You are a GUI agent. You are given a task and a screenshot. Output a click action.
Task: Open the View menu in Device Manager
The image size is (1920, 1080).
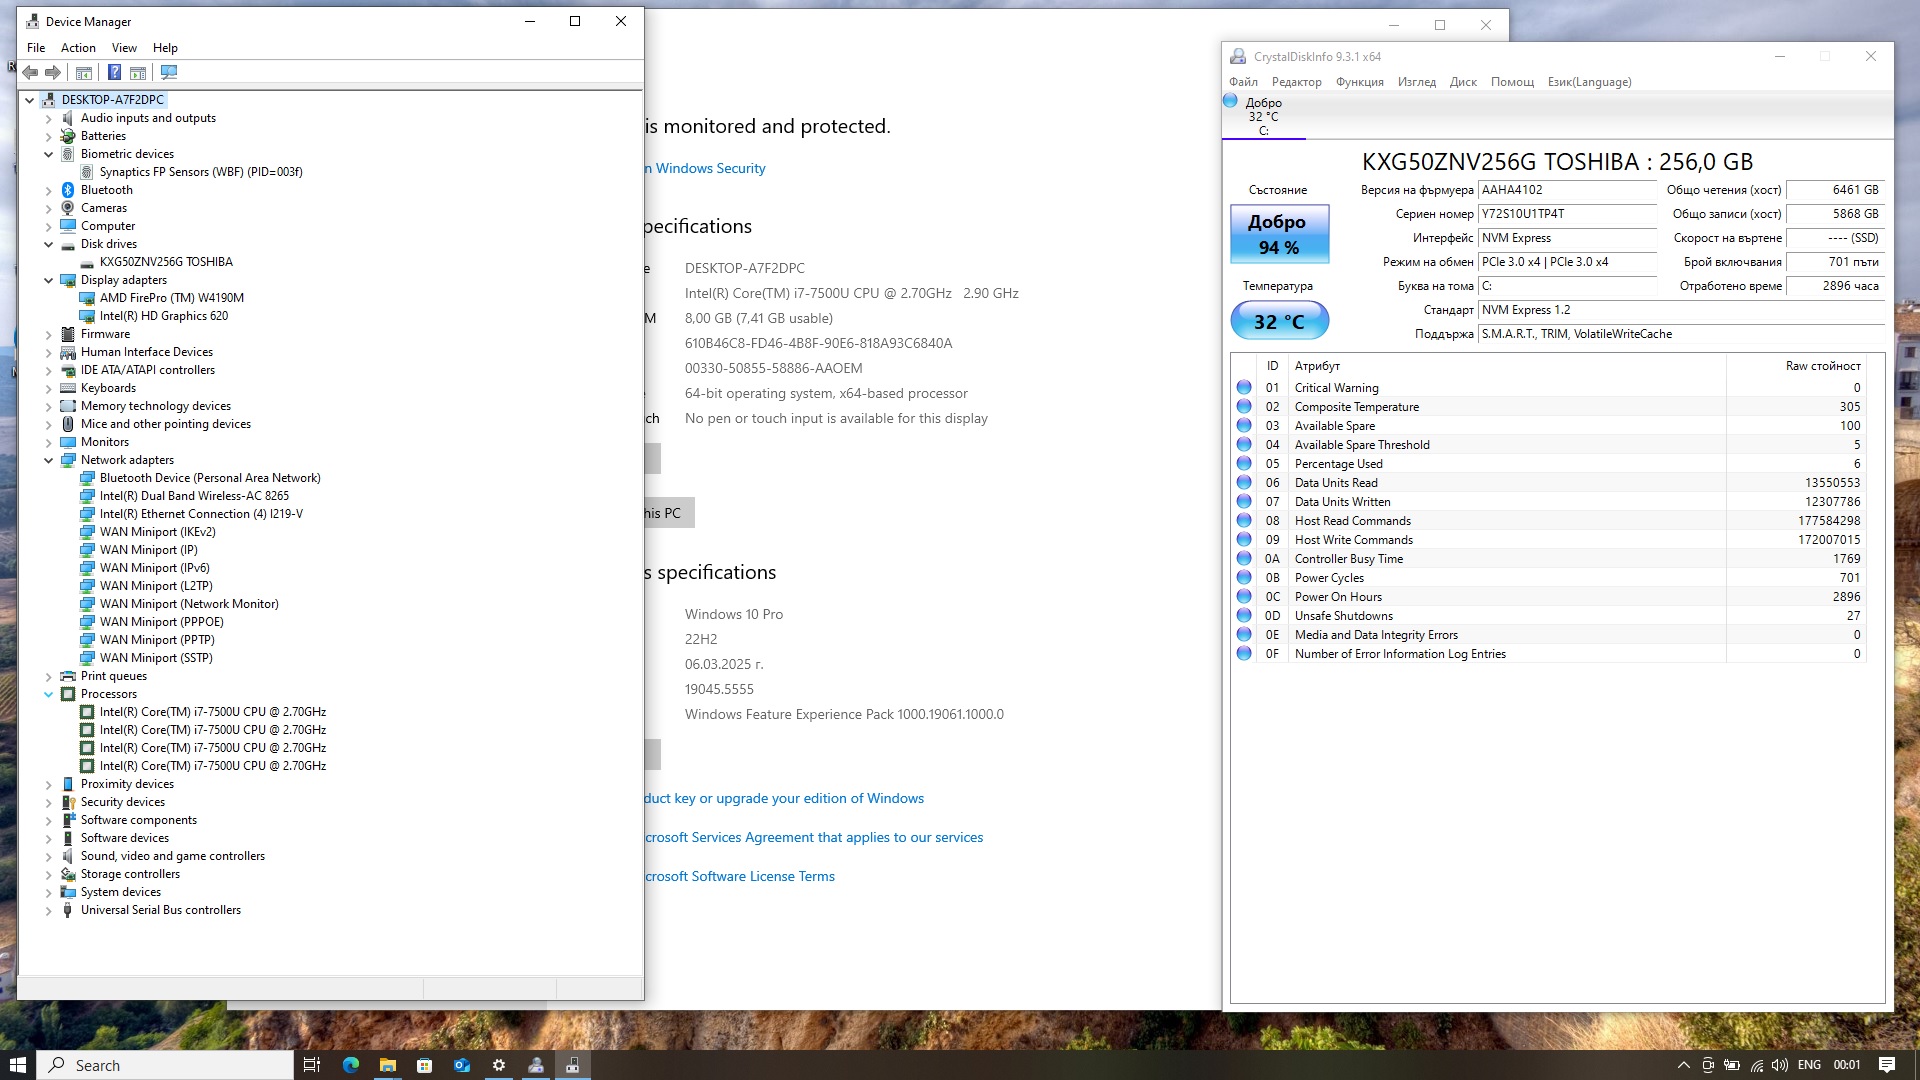click(124, 47)
